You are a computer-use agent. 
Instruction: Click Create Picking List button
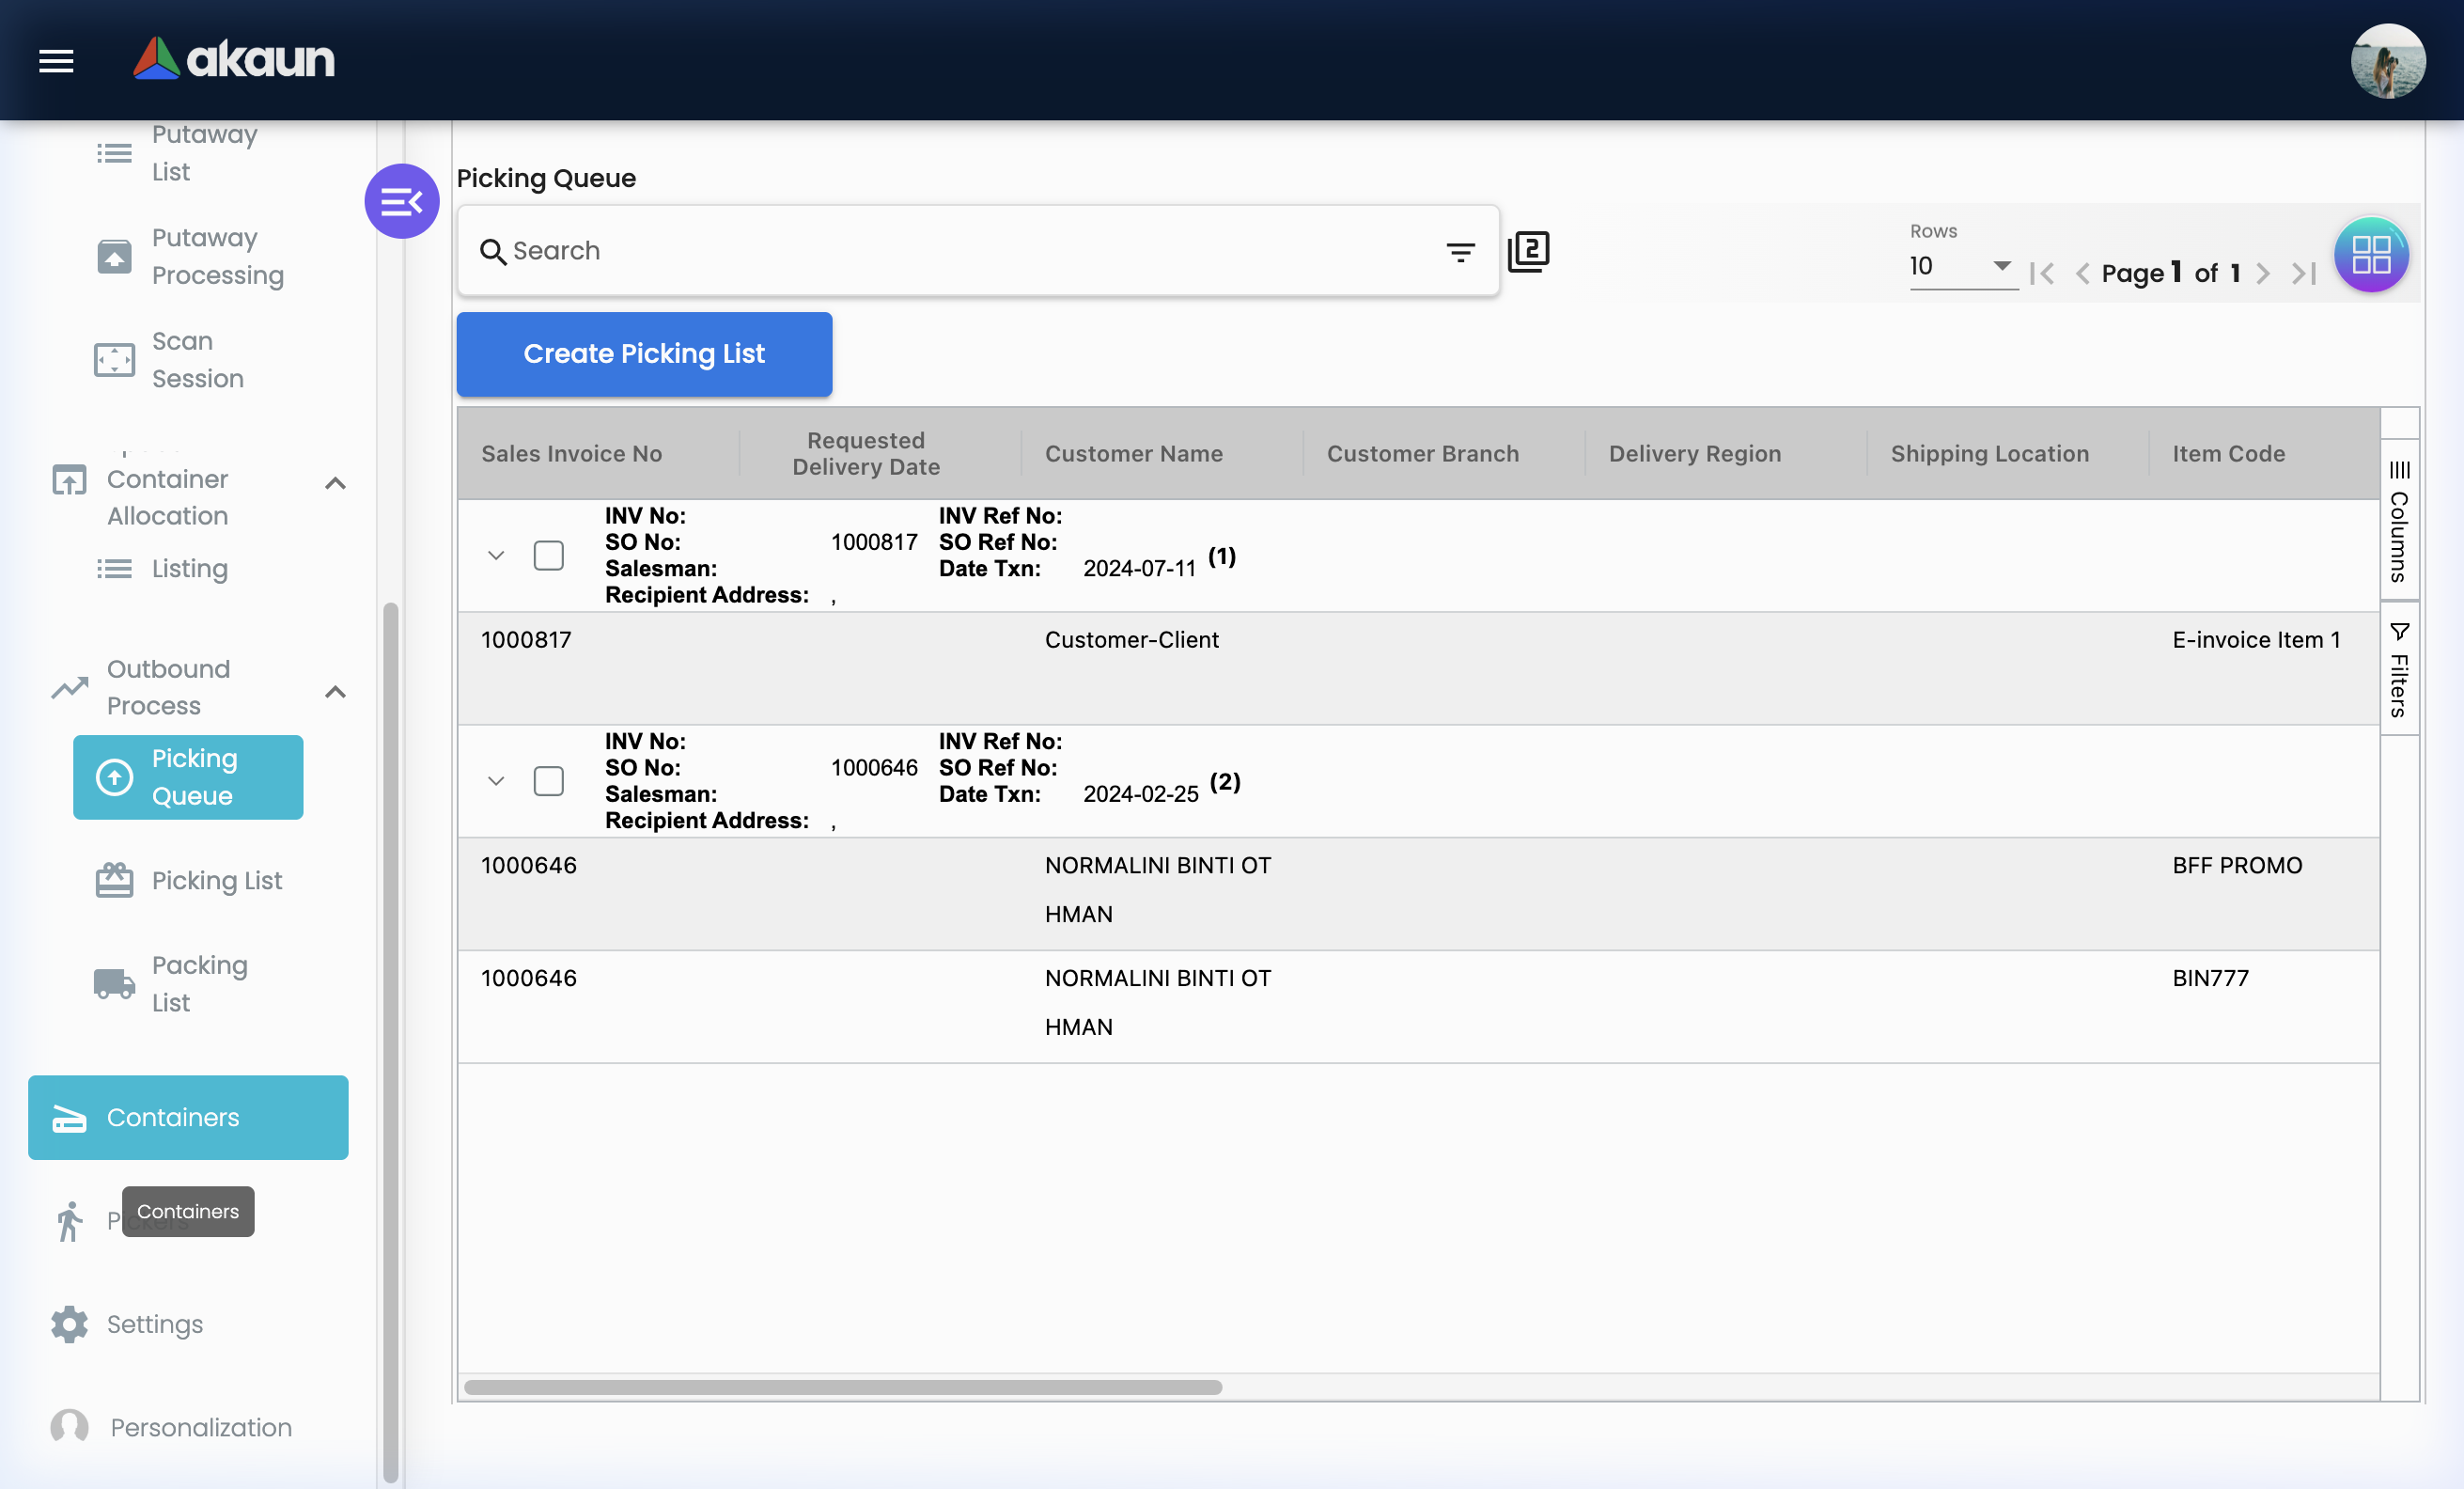(x=644, y=354)
